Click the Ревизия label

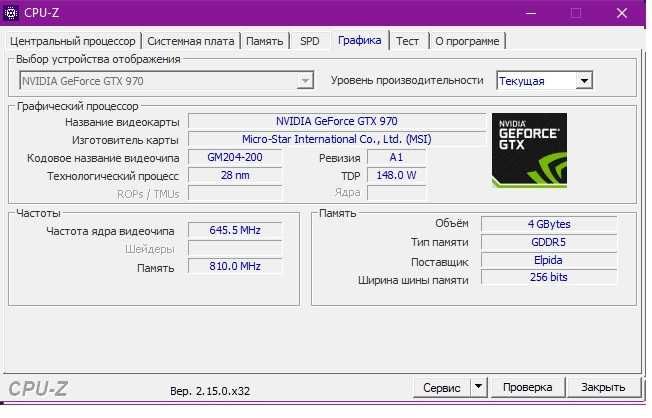[x=340, y=158]
